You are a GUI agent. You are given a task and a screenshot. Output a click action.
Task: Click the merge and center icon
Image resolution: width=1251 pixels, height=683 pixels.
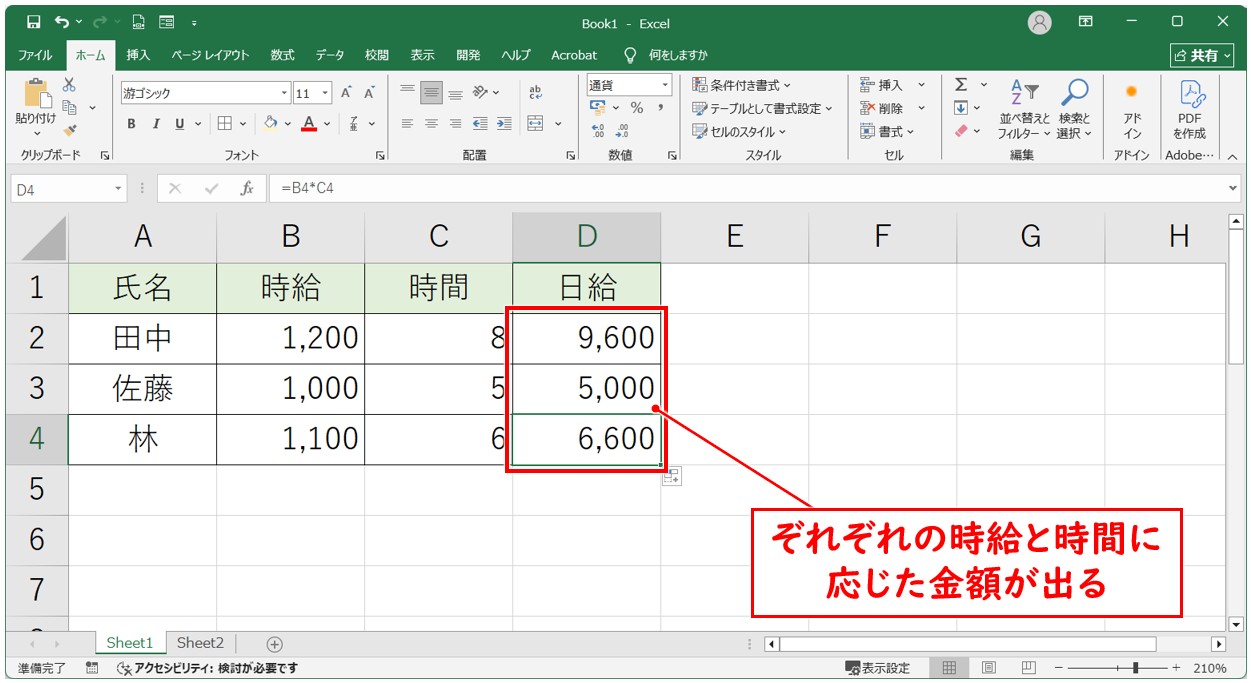536,124
